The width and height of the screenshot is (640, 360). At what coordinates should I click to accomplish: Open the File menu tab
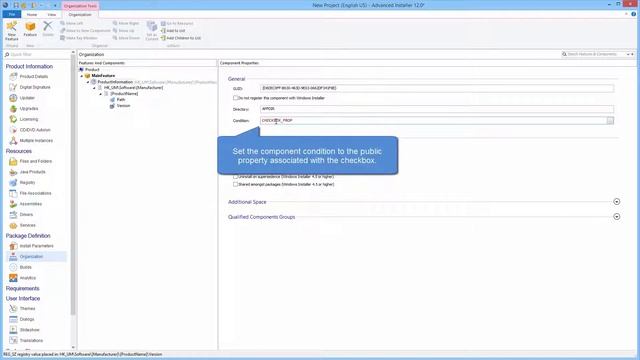pos(12,14)
